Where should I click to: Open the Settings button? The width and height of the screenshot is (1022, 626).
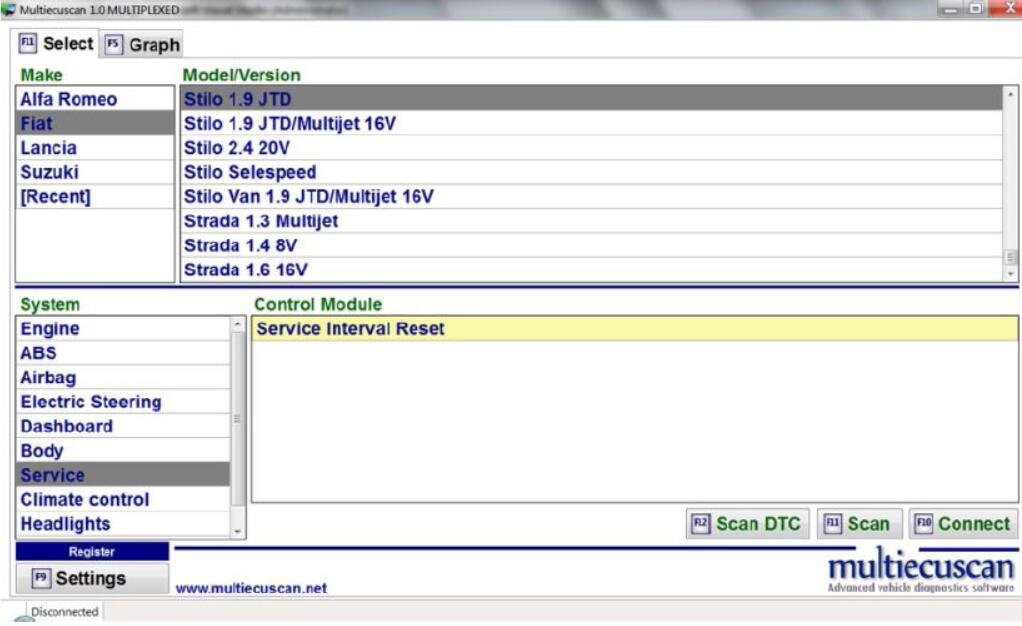pyautogui.click(x=92, y=578)
